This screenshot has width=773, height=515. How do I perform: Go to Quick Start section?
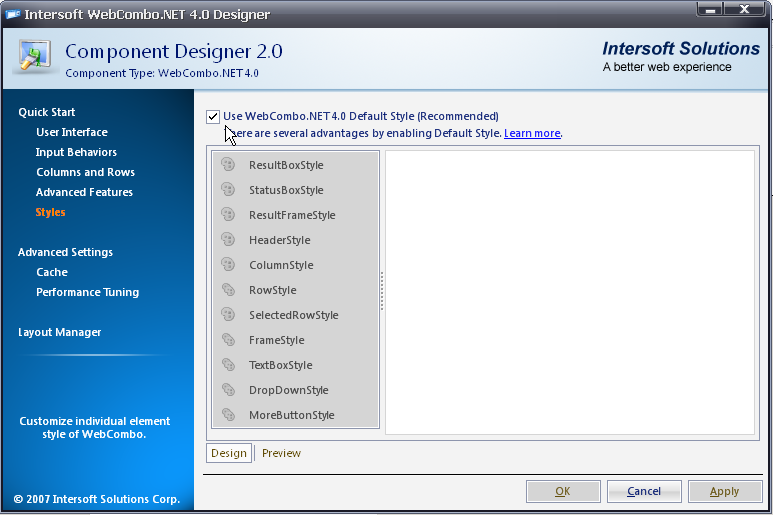(47, 112)
